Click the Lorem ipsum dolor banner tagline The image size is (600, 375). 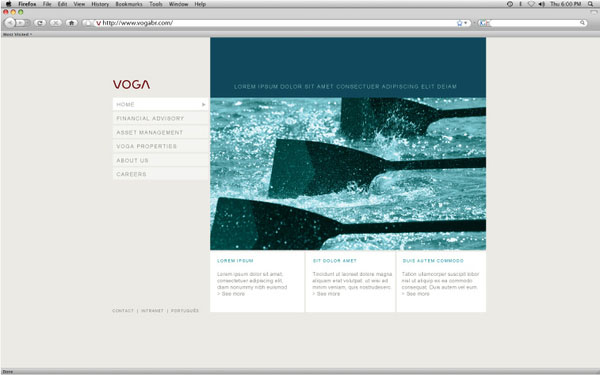pos(345,86)
